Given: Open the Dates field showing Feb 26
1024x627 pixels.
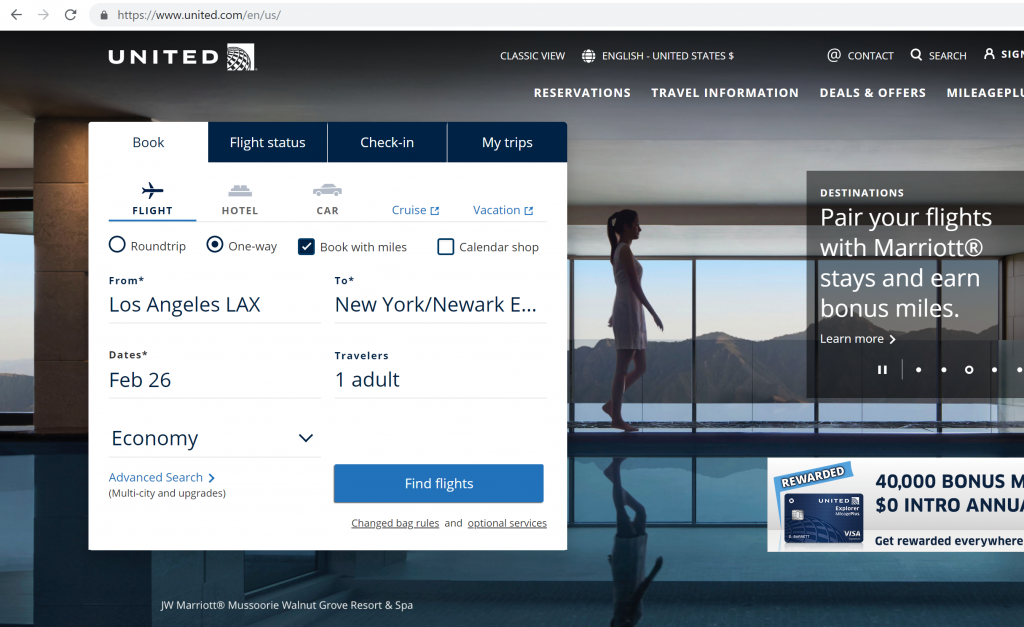Looking at the screenshot, I should 215,379.
